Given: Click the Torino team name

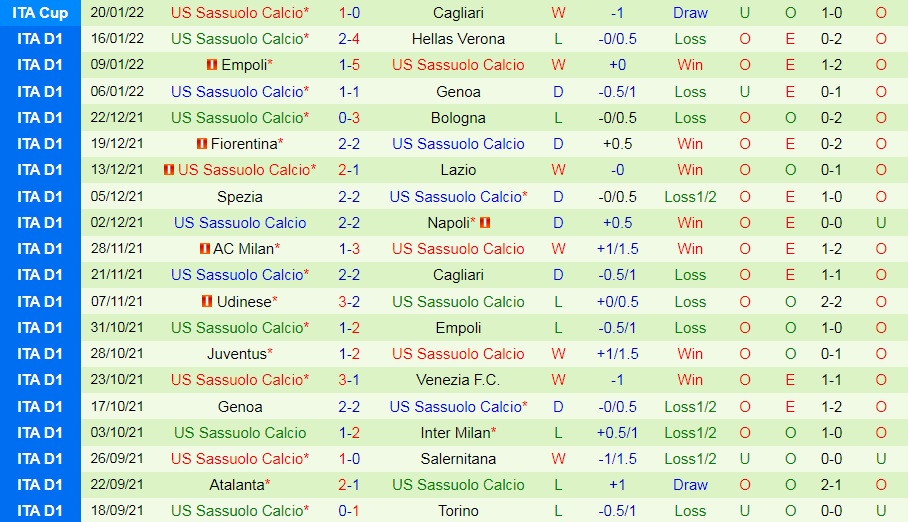Looking at the screenshot, I should tap(458, 510).
